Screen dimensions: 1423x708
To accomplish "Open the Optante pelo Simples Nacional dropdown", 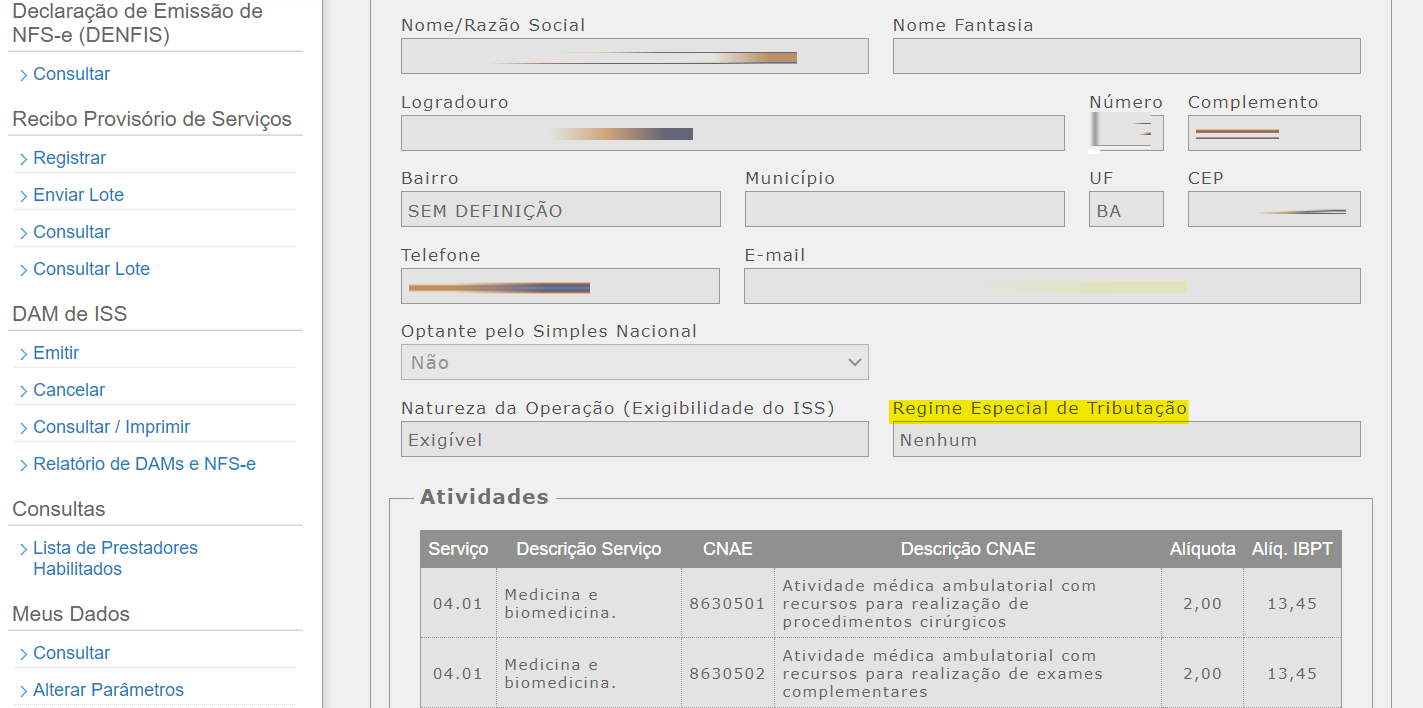I will [635, 362].
